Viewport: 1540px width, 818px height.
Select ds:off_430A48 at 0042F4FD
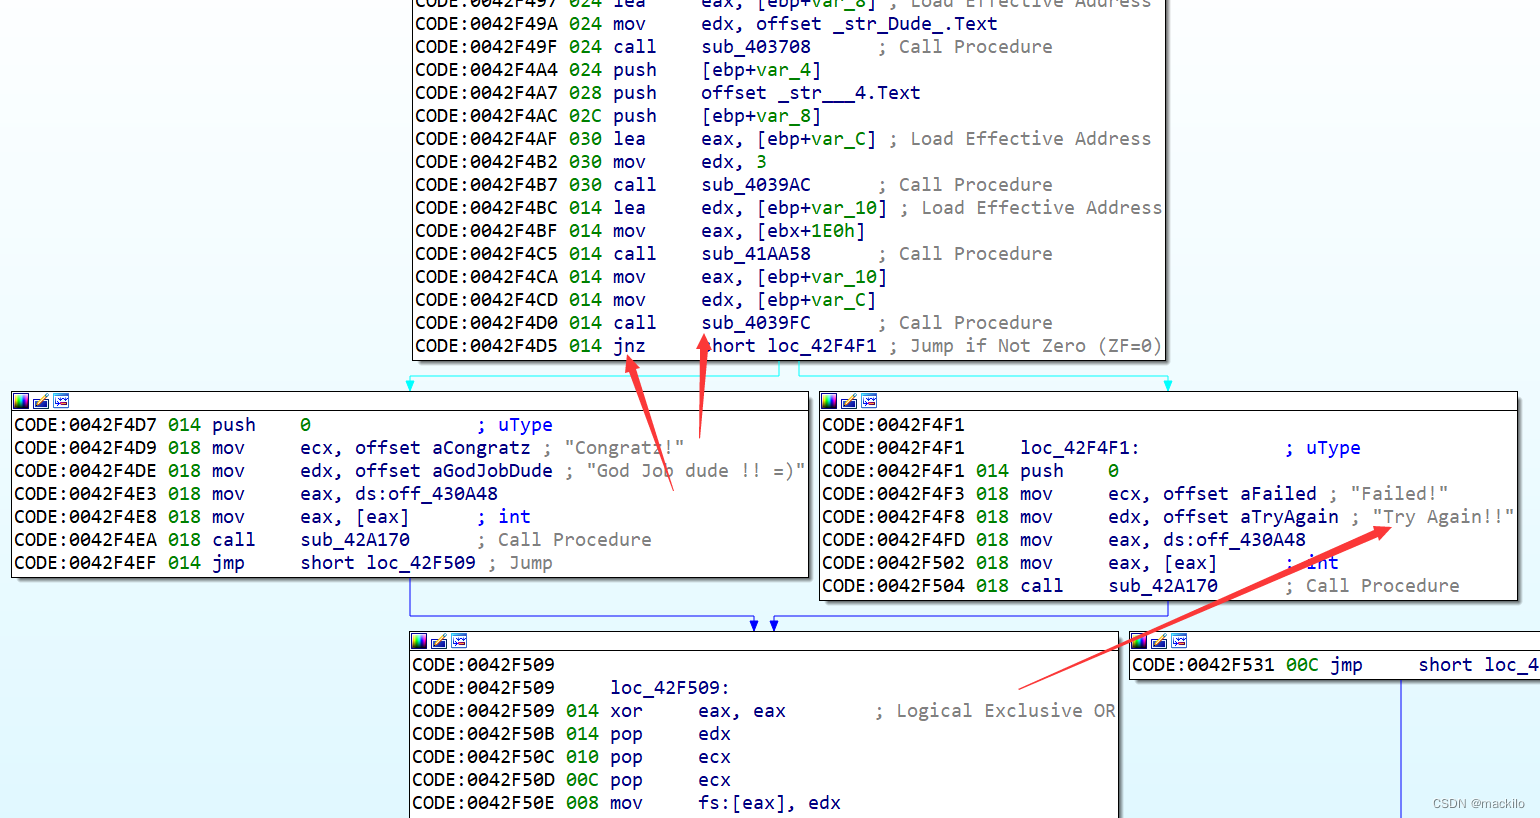point(1234,540)
